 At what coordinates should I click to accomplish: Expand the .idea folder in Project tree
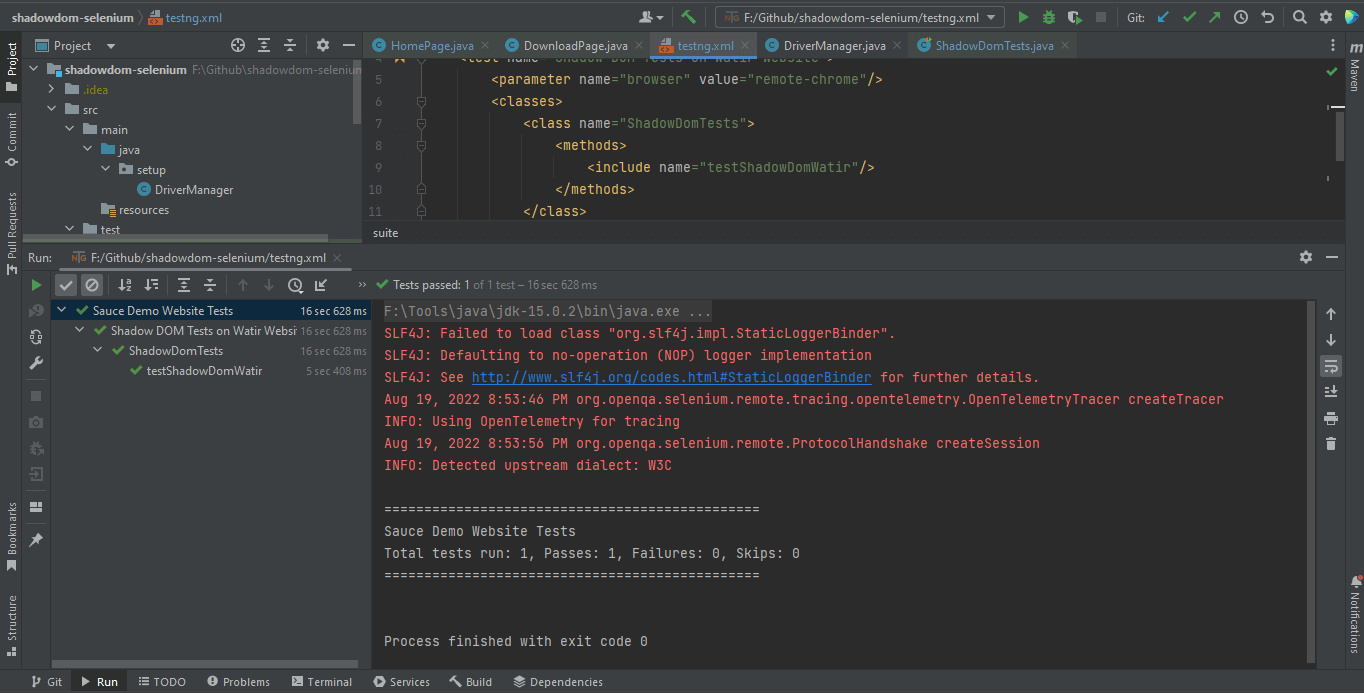(x=50, y=90)
